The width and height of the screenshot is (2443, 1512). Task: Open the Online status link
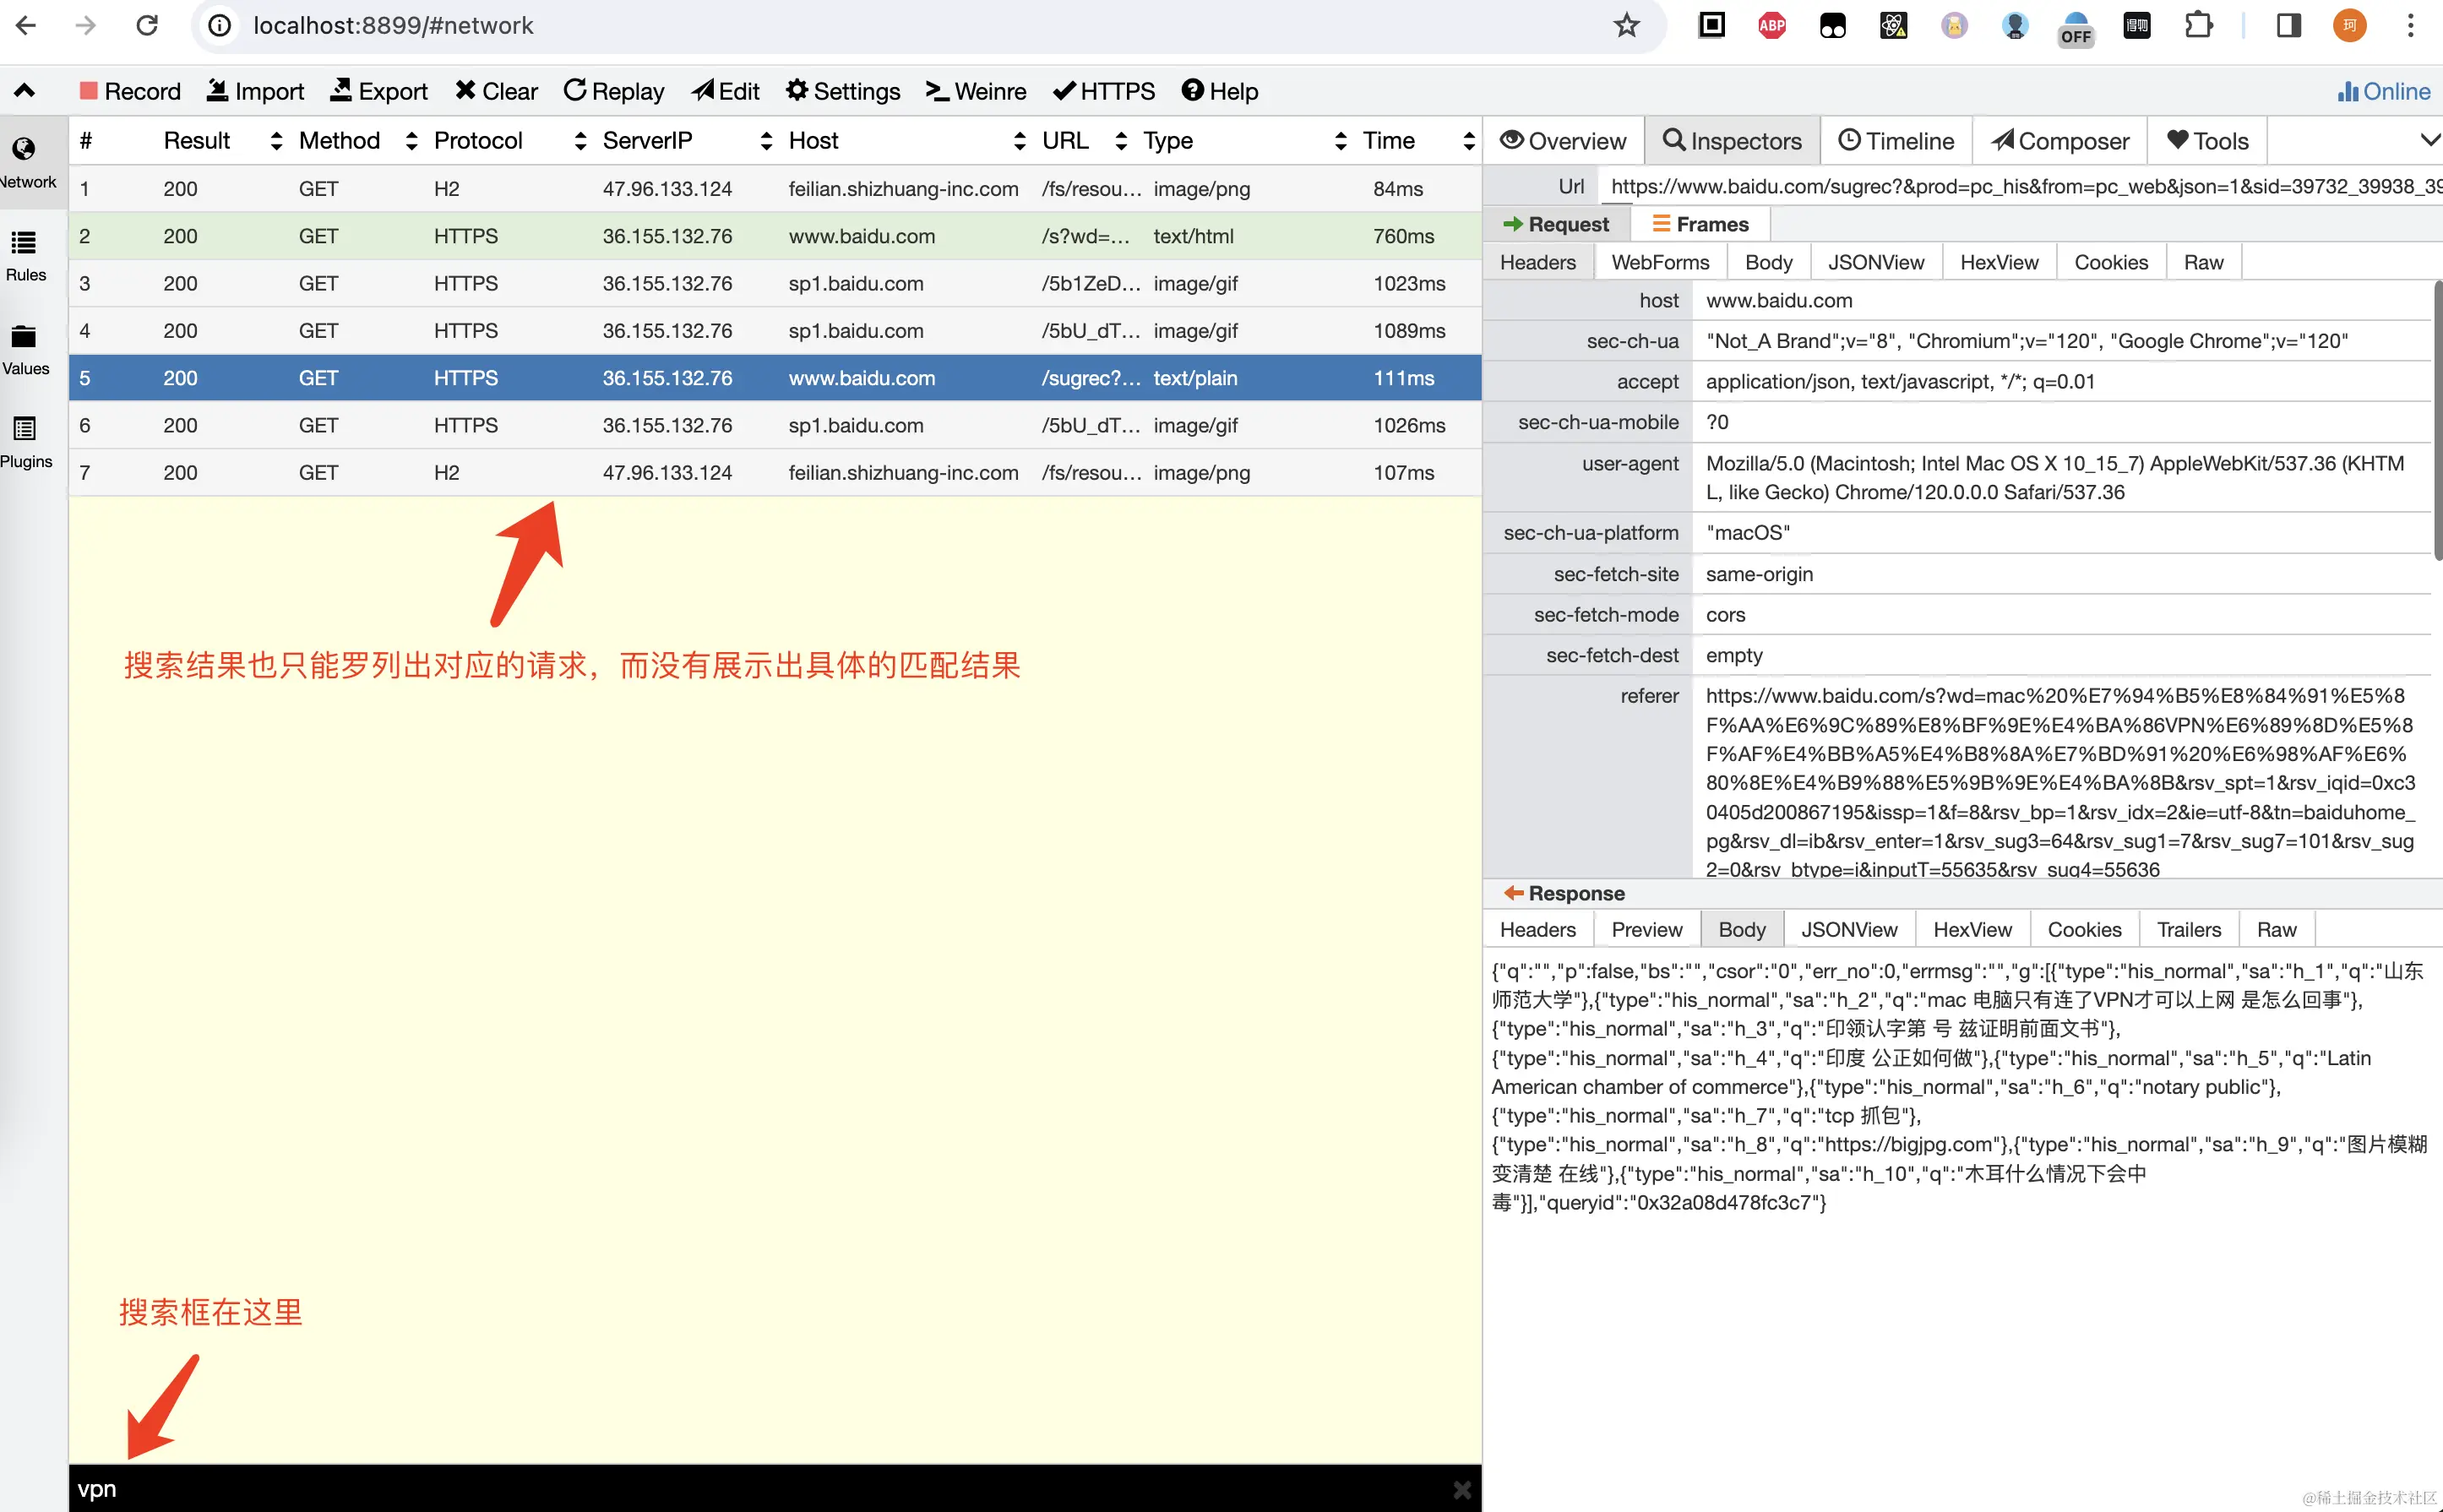tap(2384, 91)
